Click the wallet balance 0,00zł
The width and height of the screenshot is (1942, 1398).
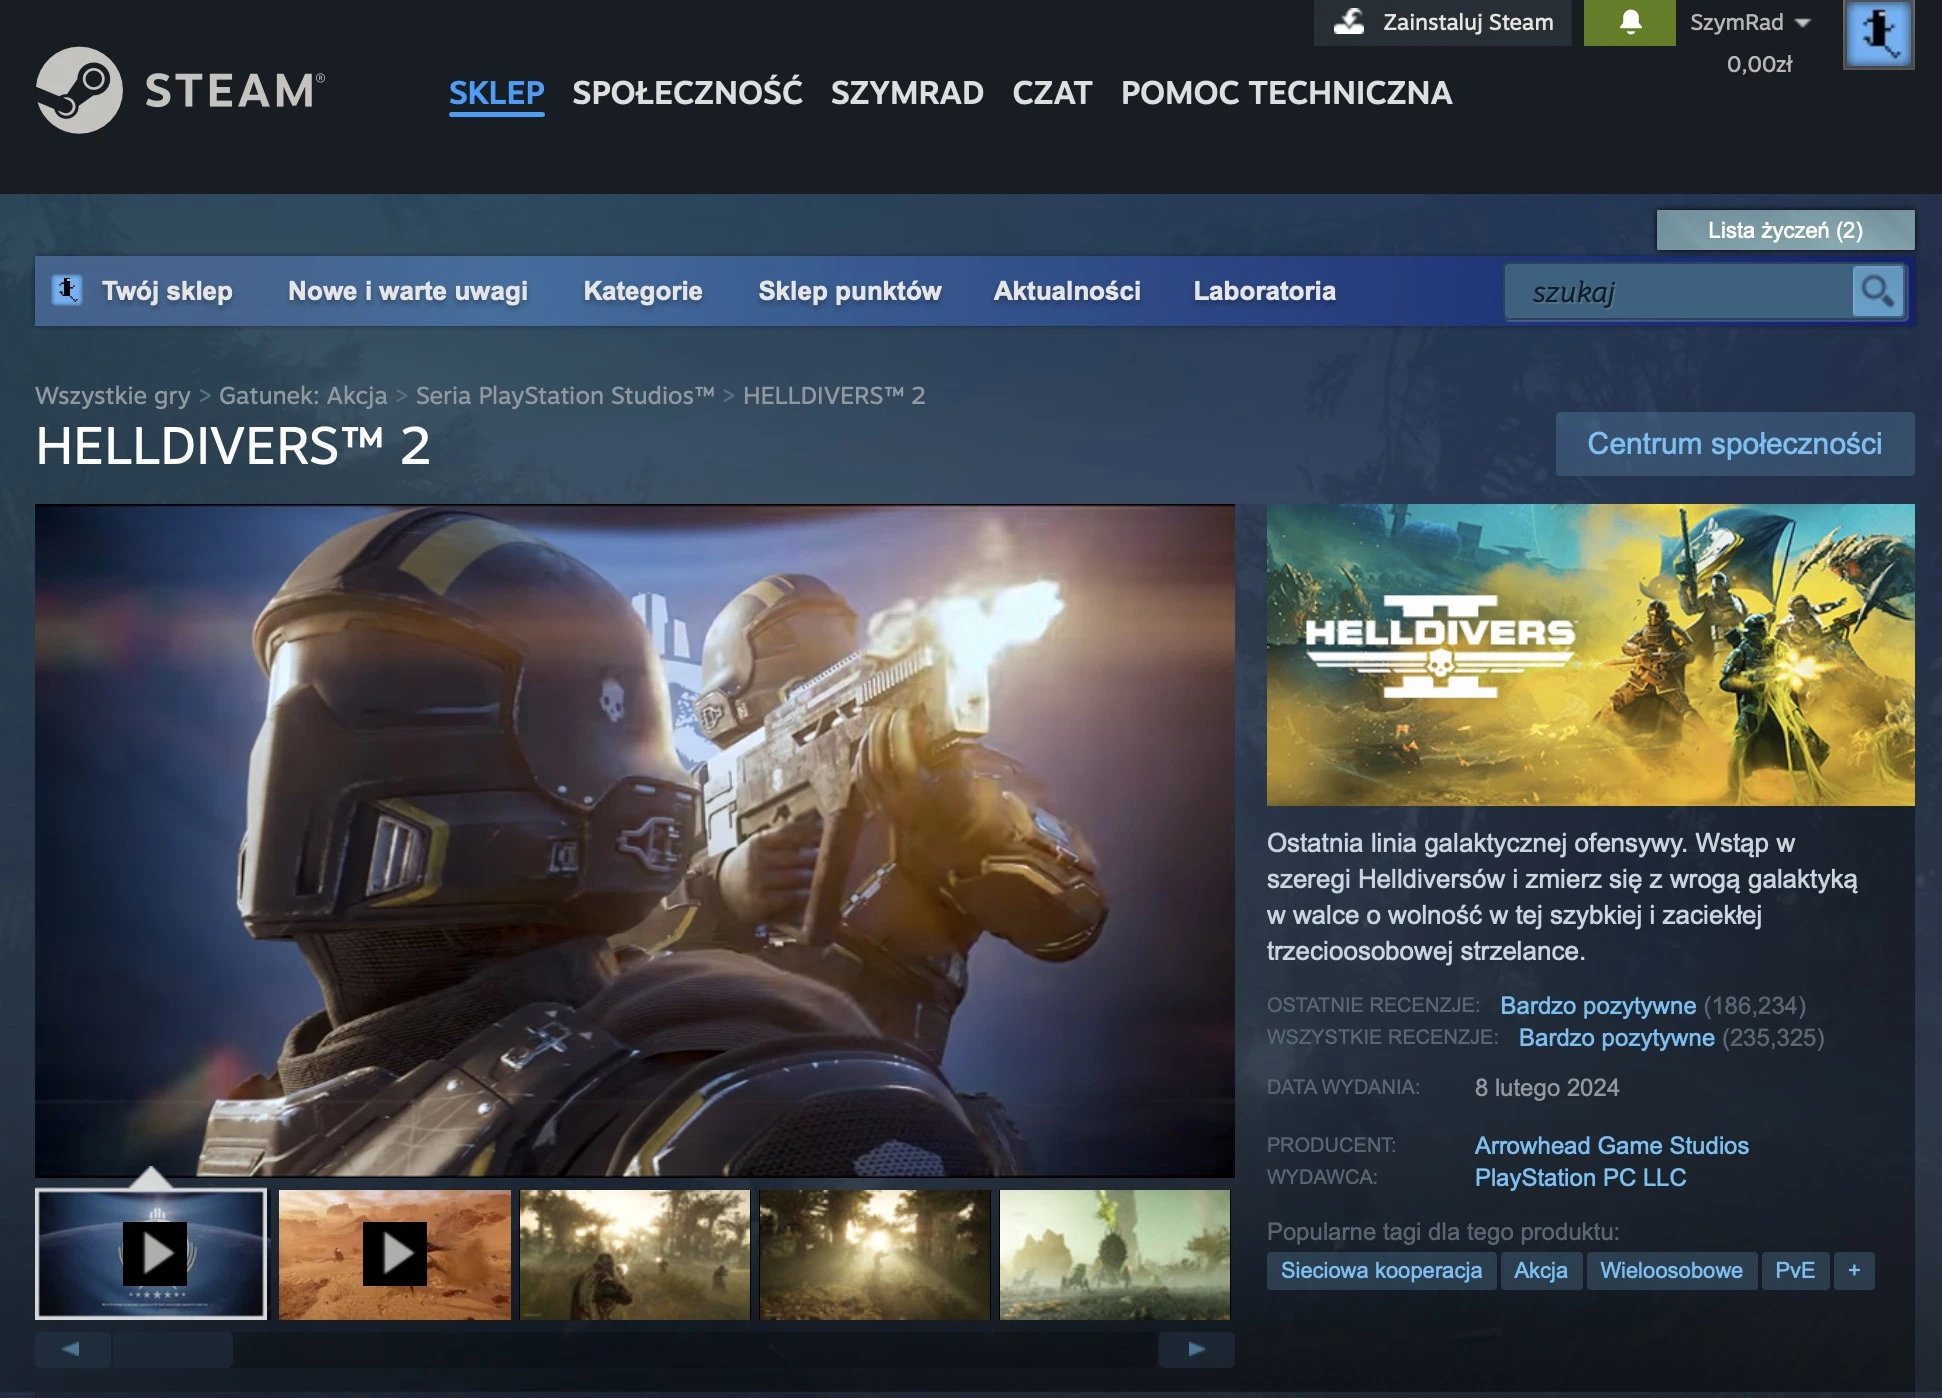1759,64
